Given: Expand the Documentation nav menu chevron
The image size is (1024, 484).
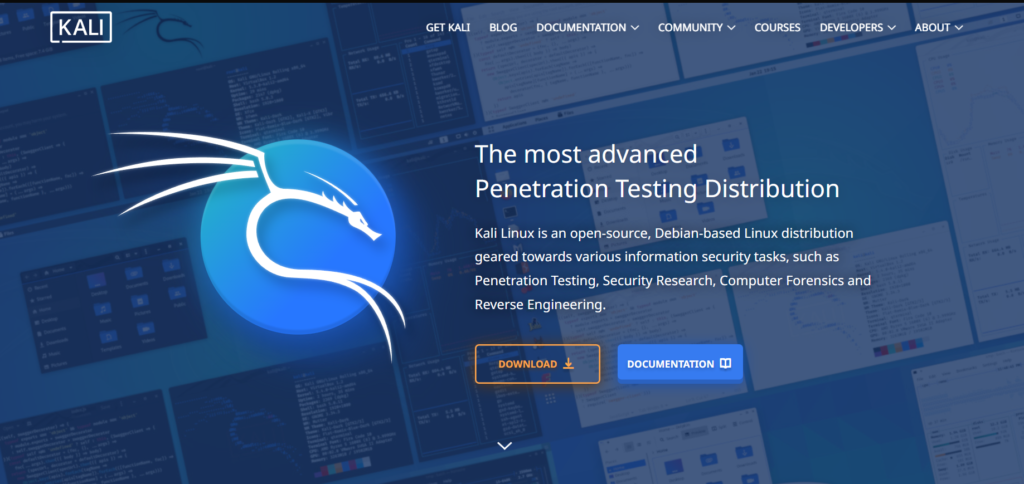Looking at the screenshot, I should click(635, 28).
